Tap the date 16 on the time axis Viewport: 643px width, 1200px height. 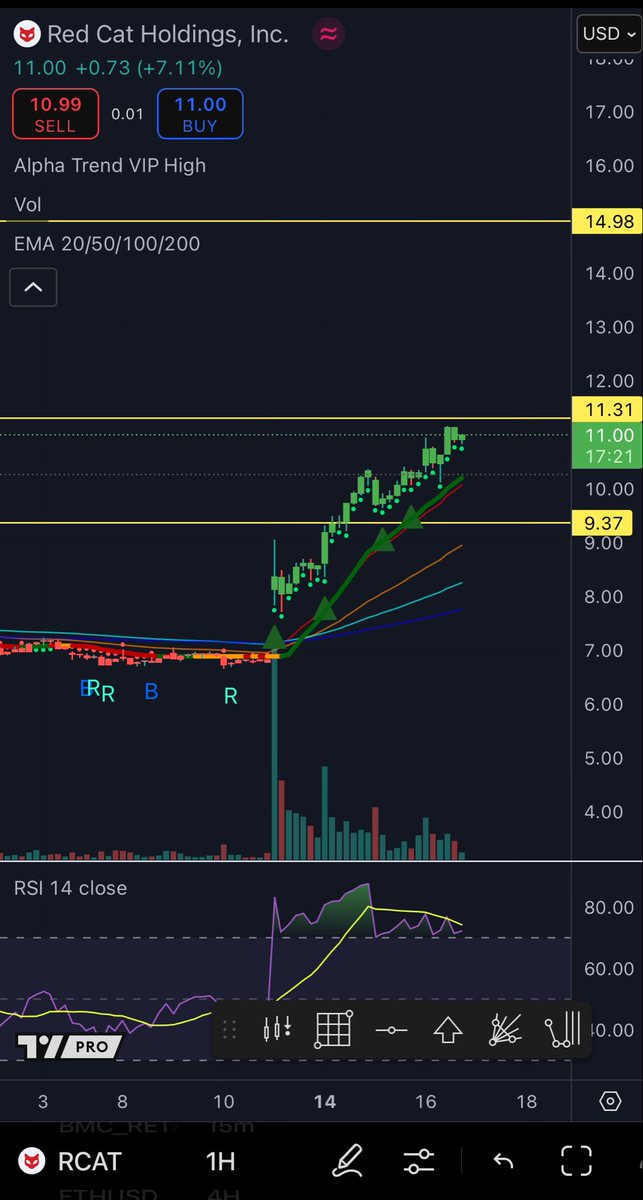click(x=426, y=1102)
